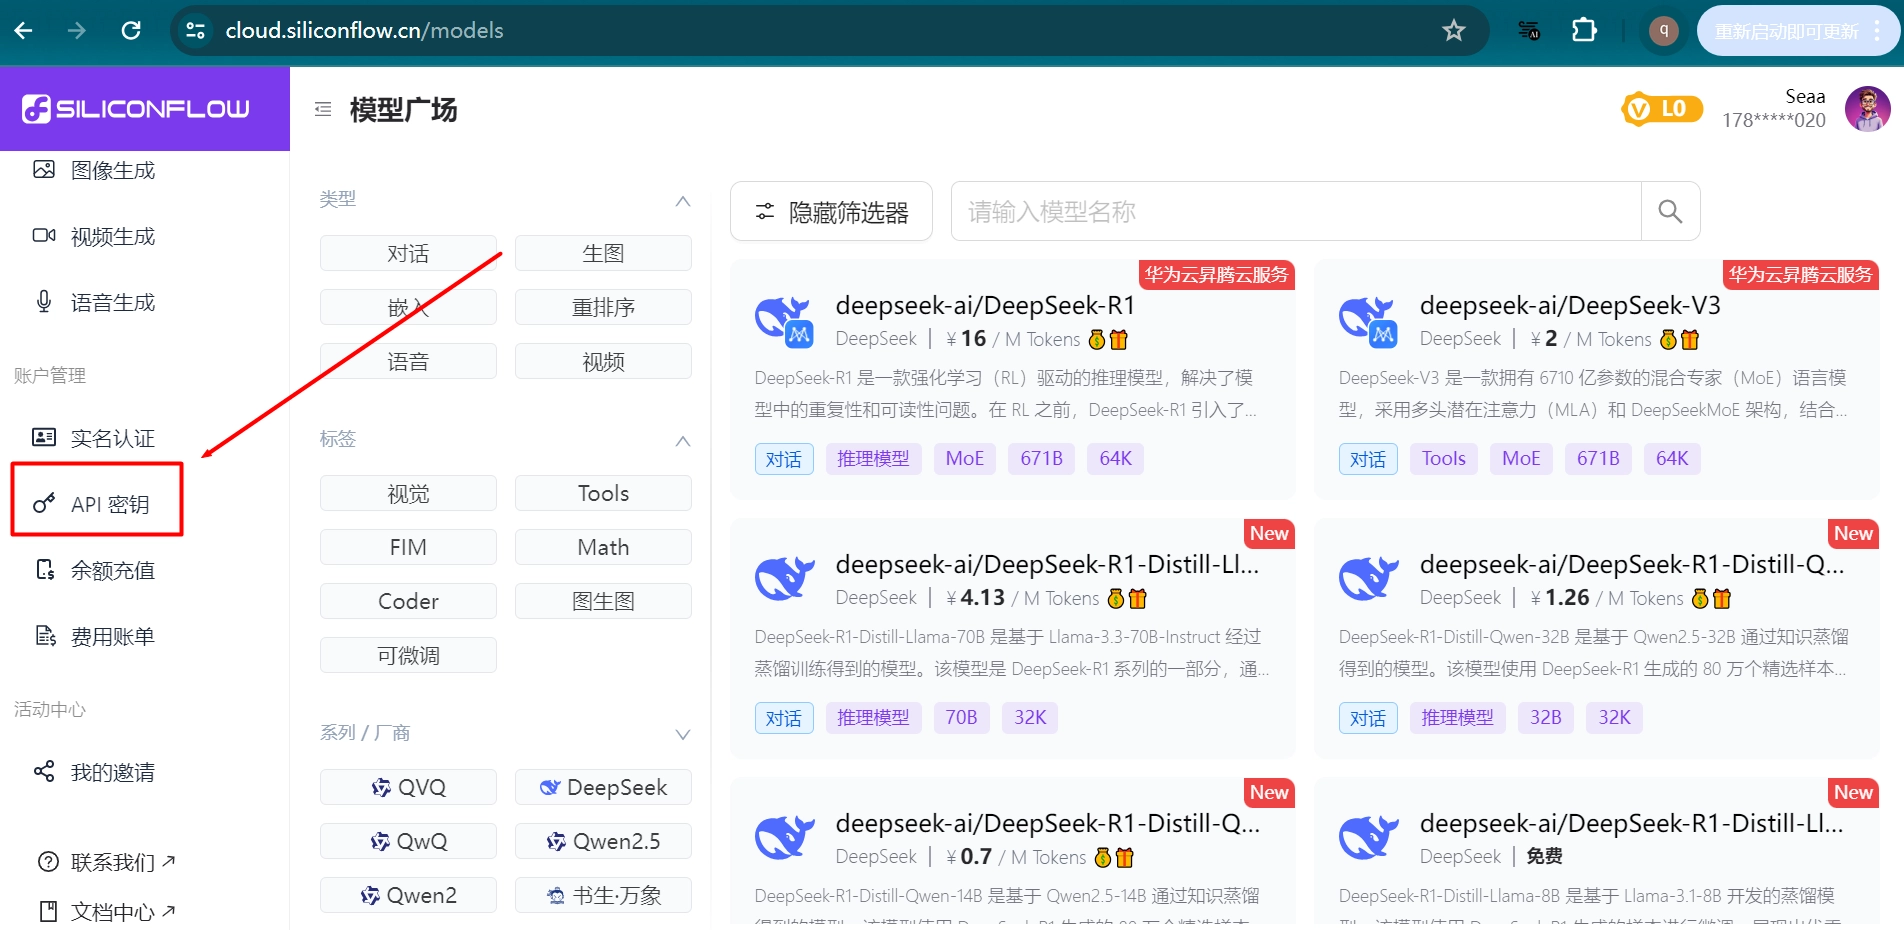Viewport: 1904px width, 930px height.
Task: Open the deepseek-ai/DeepSeek-R1 model card
Action: (x=1013, y=380)
